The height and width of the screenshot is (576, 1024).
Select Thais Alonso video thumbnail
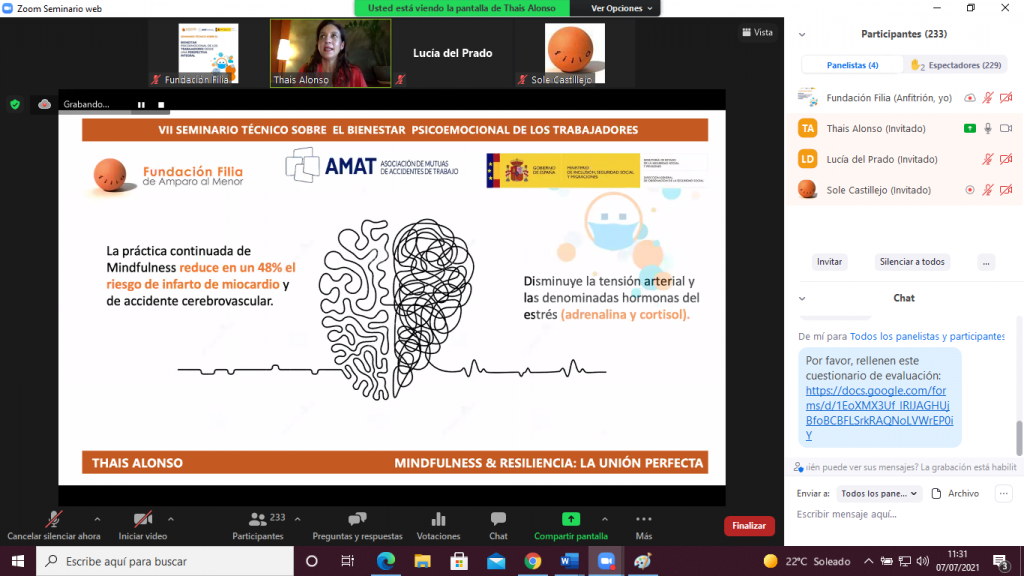[330, 53]
